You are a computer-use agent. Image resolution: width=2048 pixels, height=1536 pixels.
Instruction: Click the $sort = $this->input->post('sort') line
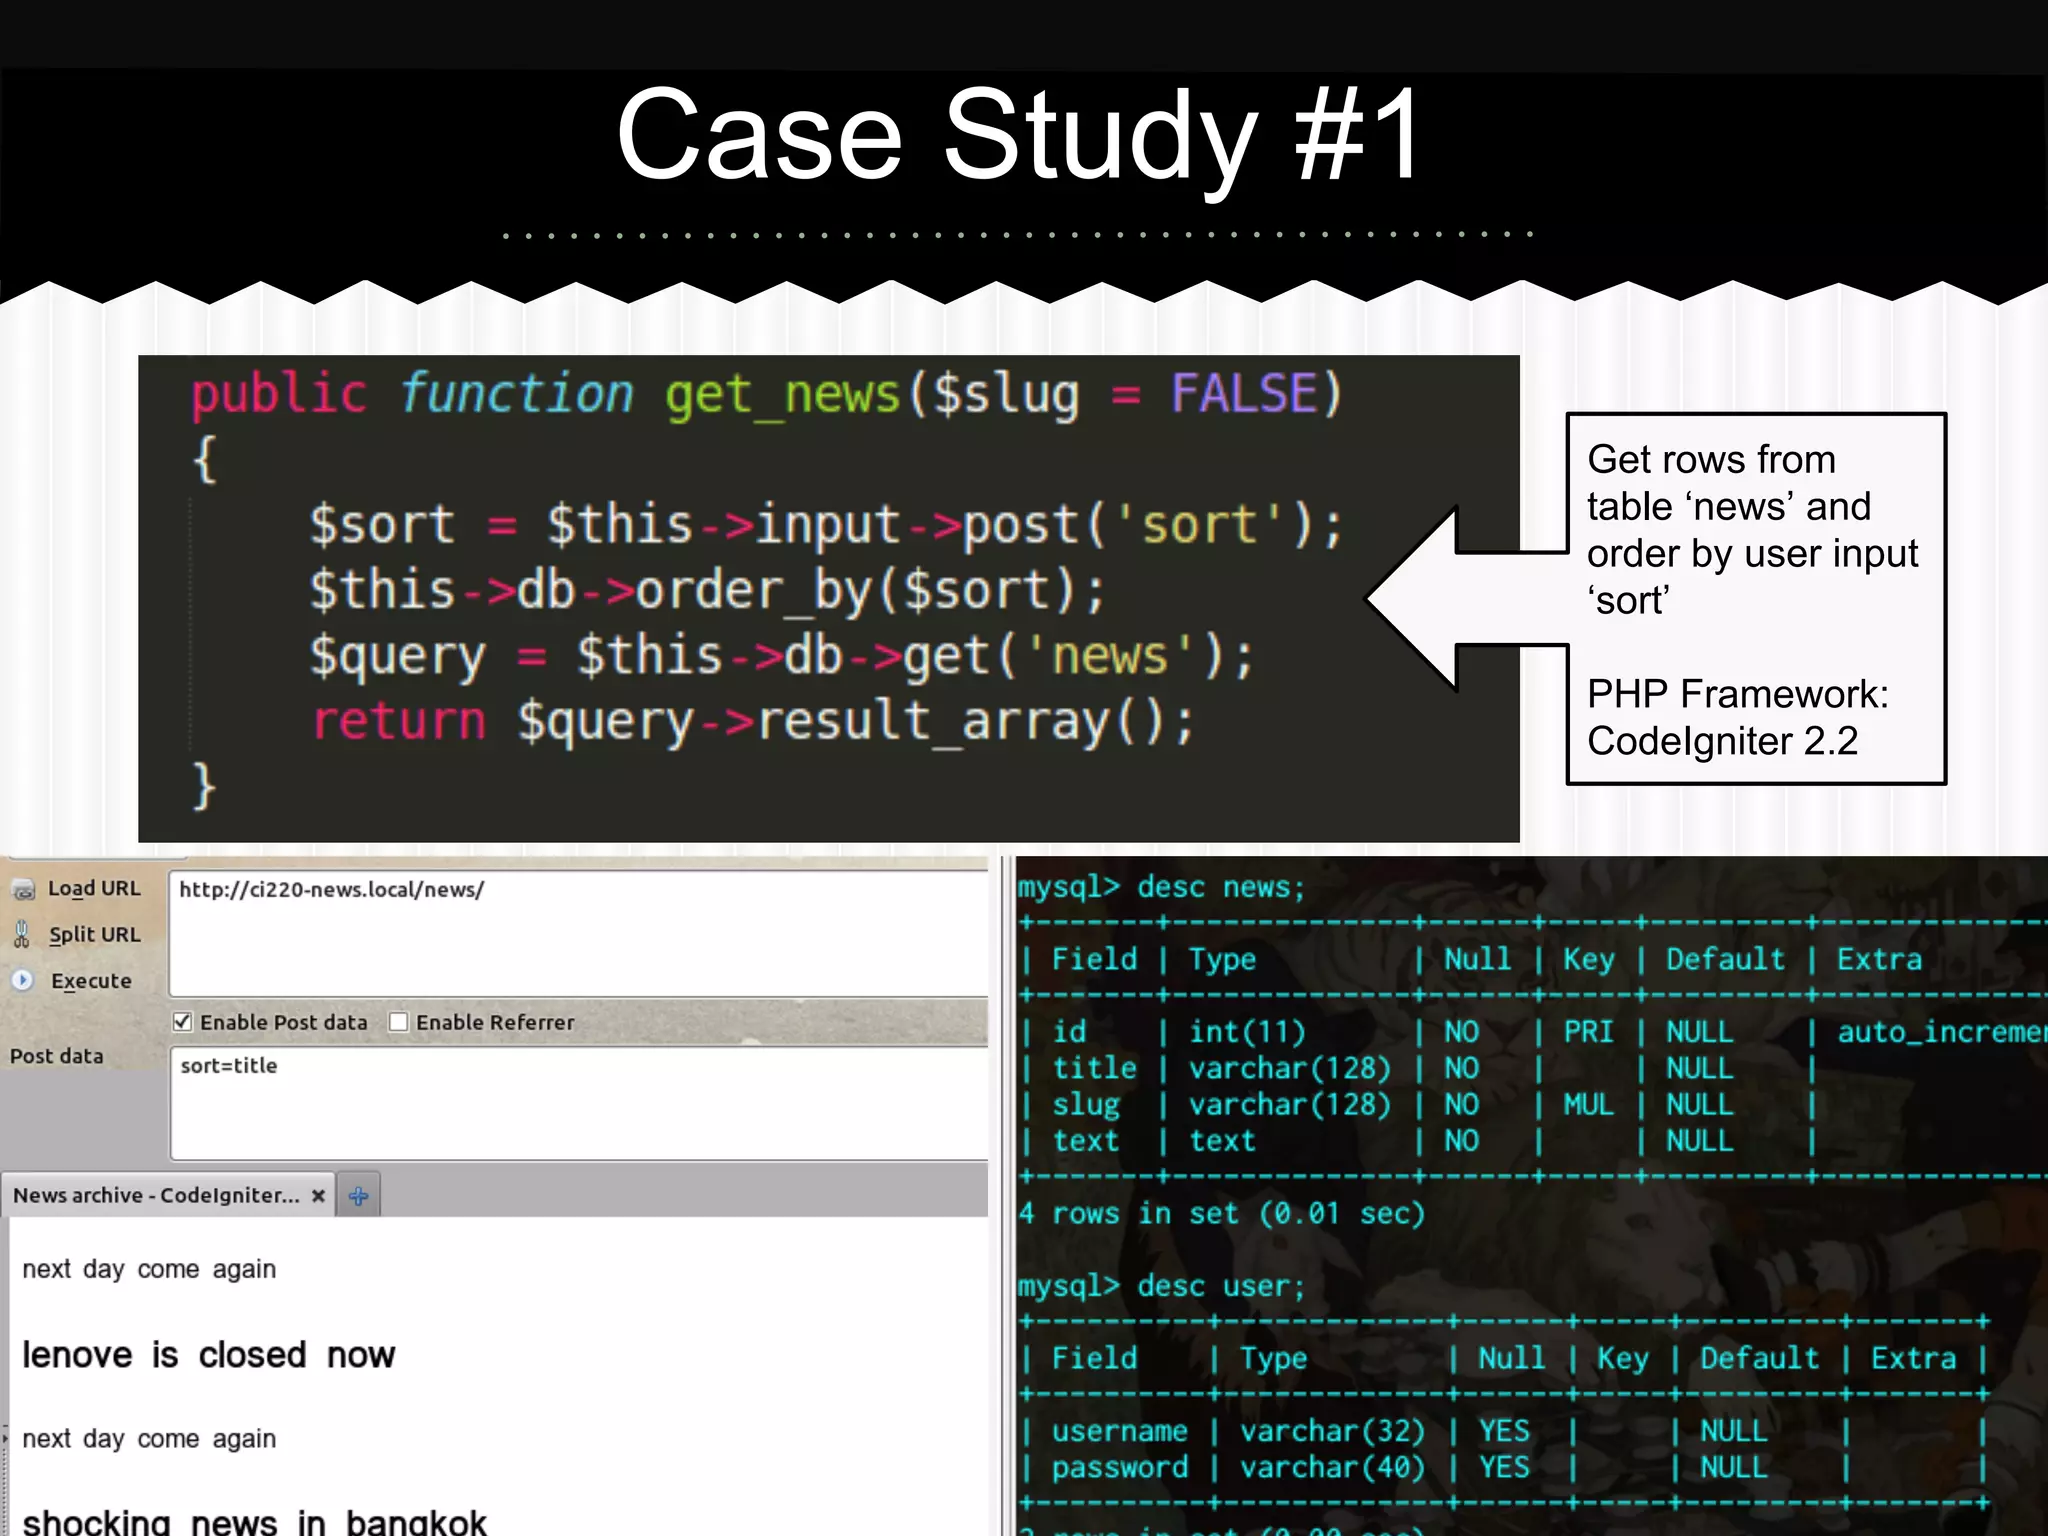pos(826,525)
